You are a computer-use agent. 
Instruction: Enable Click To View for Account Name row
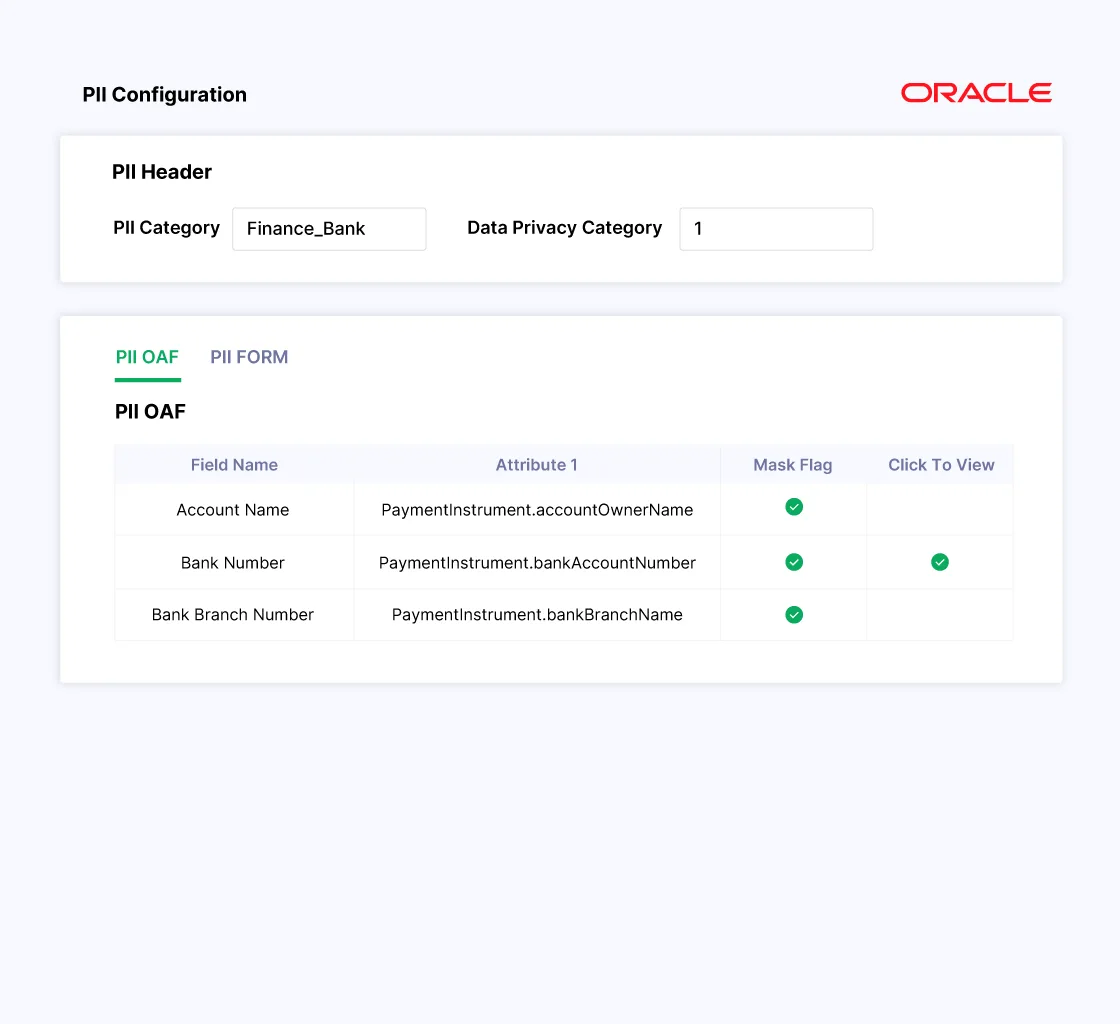tap(940, 509)
